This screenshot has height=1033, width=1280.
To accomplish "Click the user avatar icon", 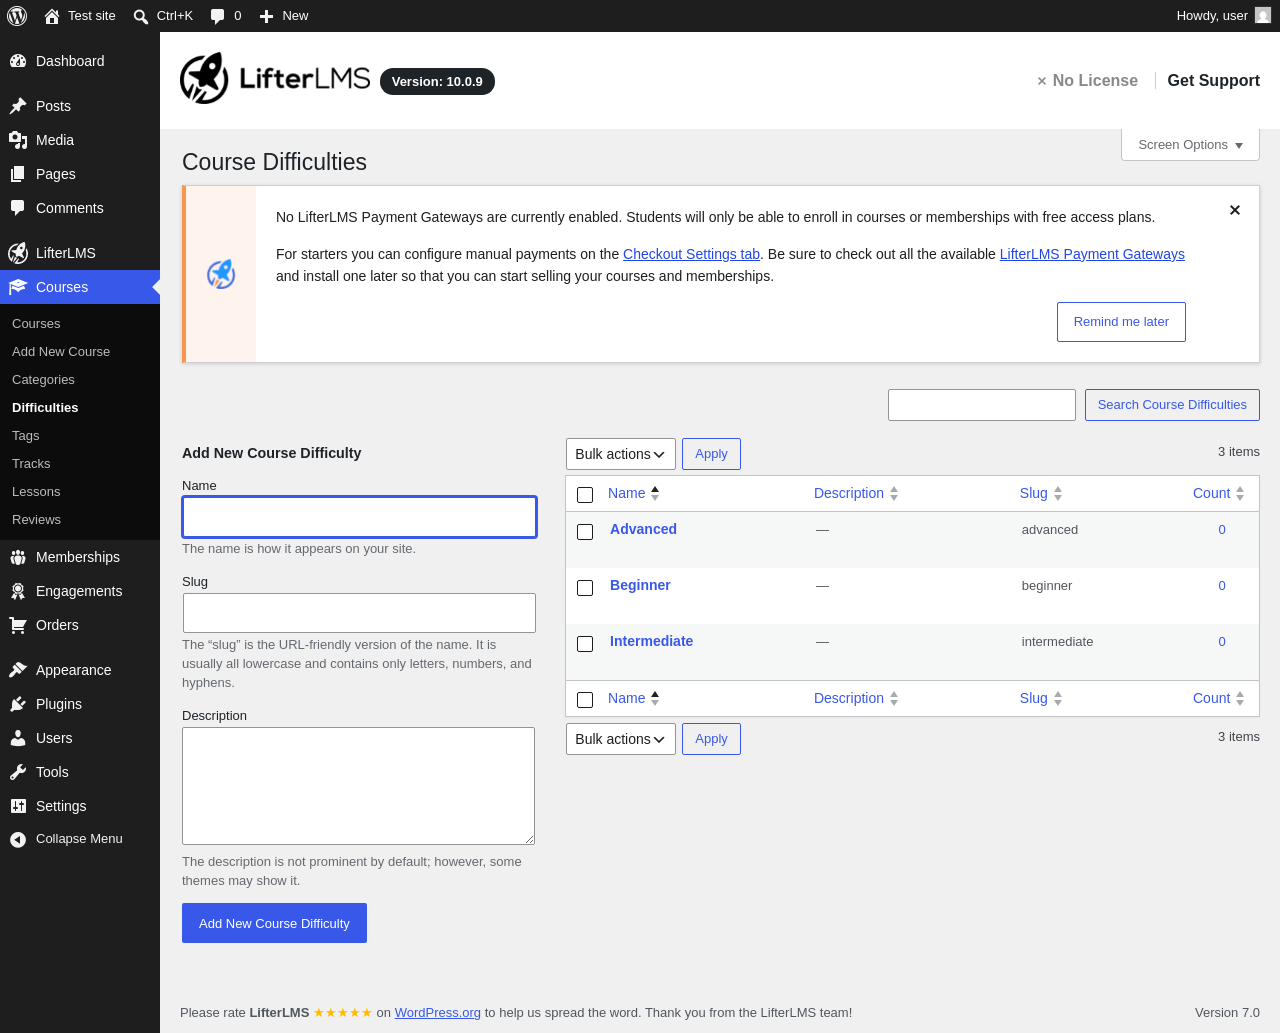I will click(1263, 15).
